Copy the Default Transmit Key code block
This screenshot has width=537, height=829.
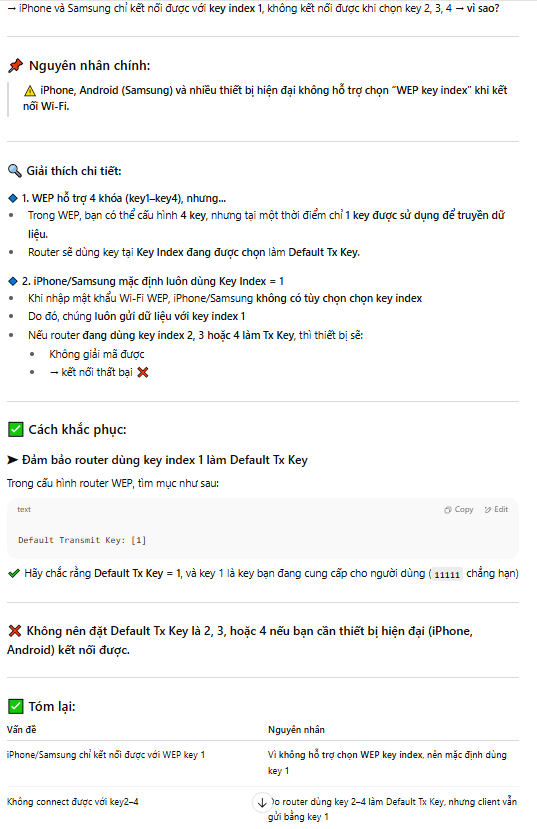point(459,509)
